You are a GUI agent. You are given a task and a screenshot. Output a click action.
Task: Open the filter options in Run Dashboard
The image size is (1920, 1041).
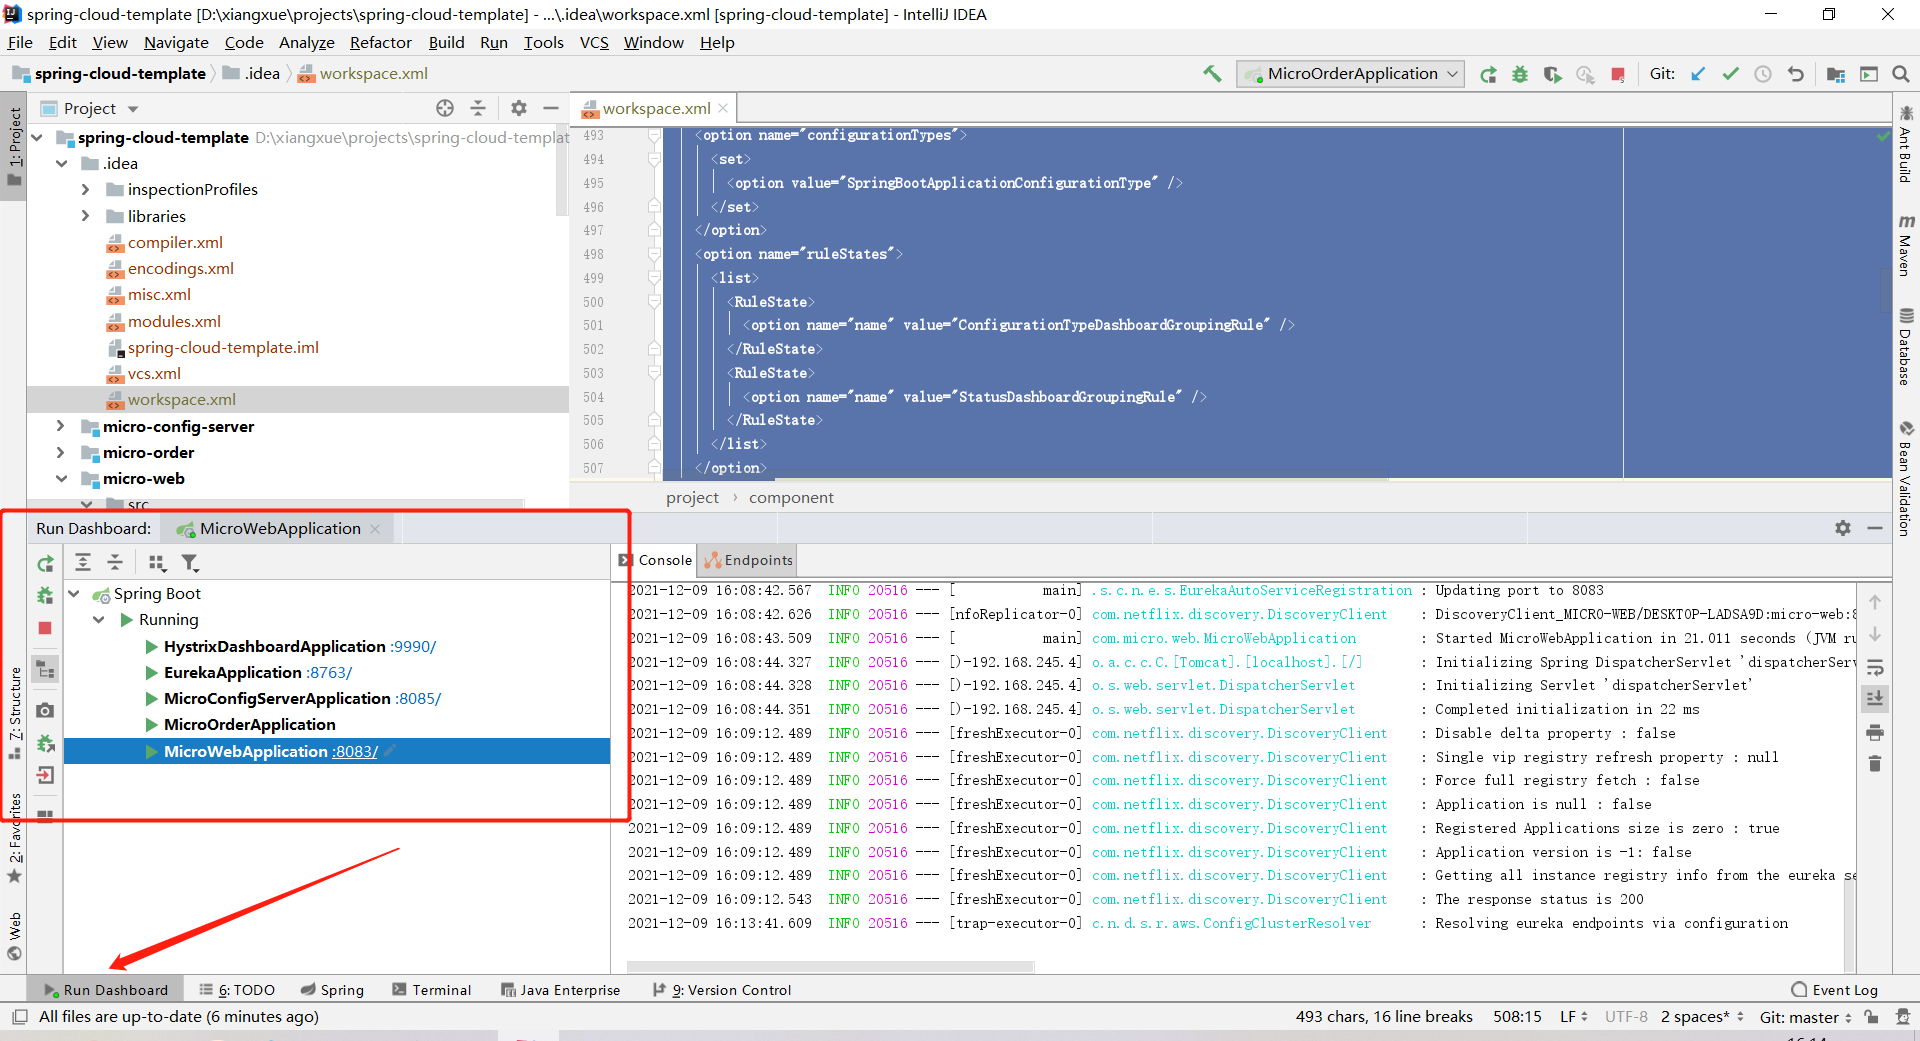click(x=190, y=563)
